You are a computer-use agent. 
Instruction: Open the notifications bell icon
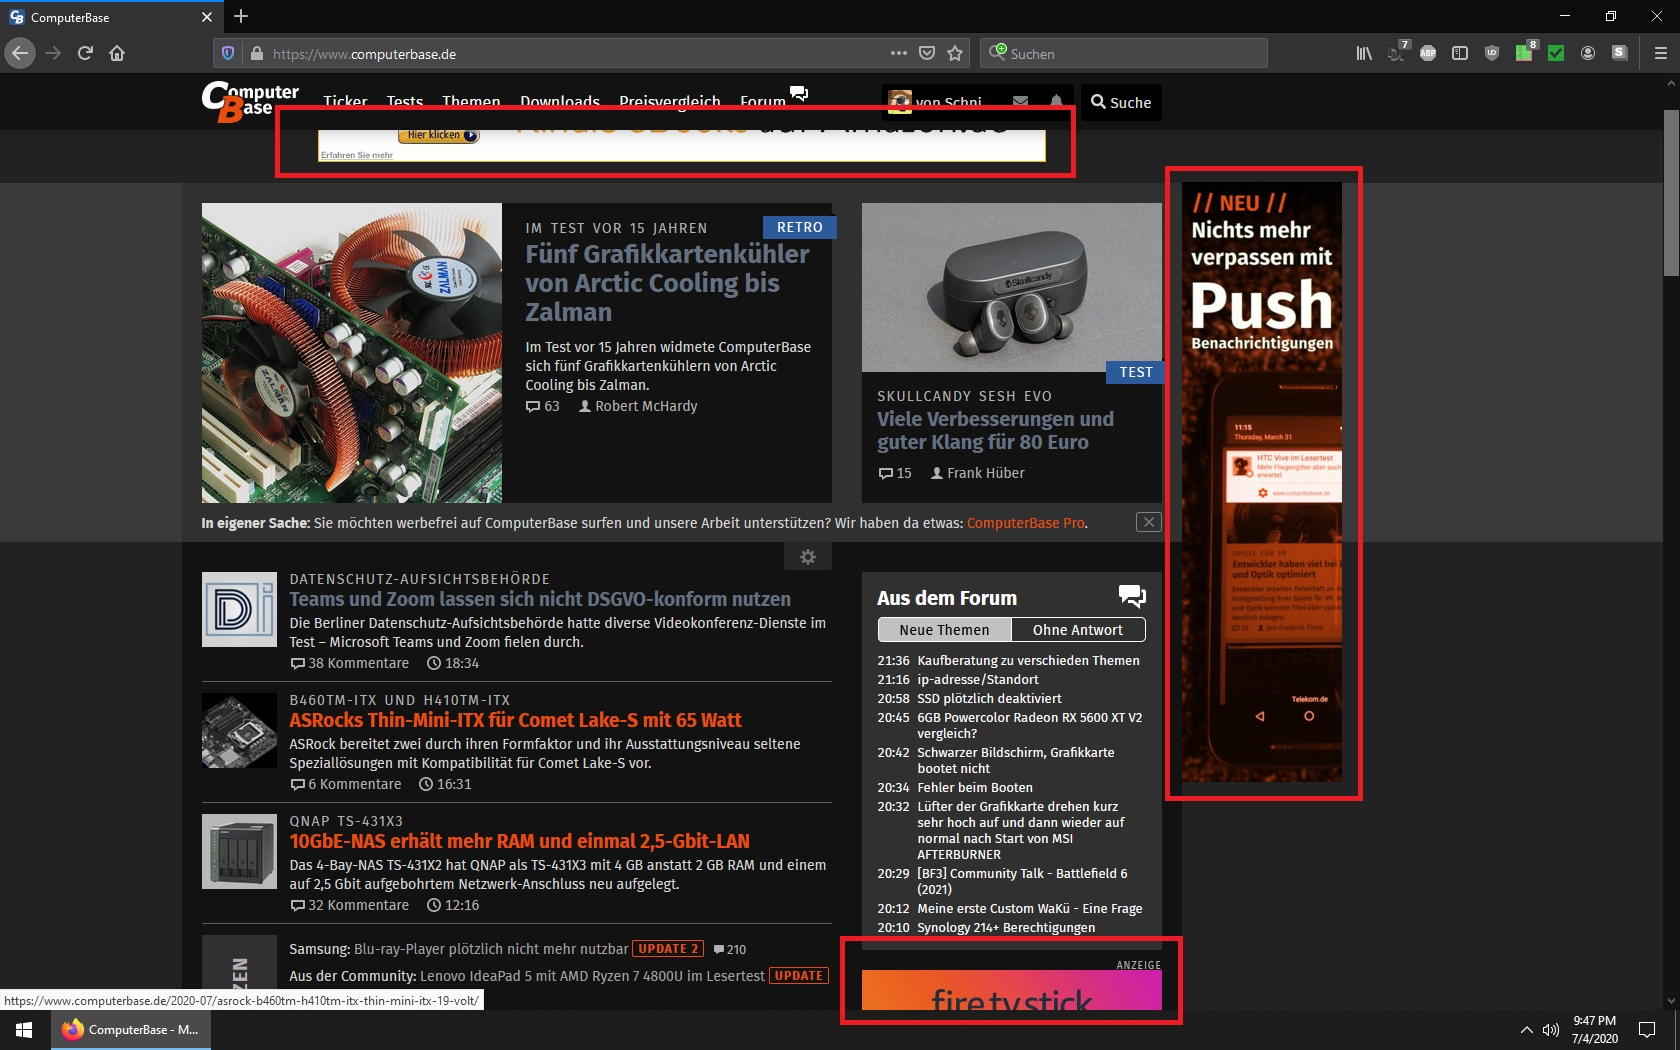point(1056,102)
